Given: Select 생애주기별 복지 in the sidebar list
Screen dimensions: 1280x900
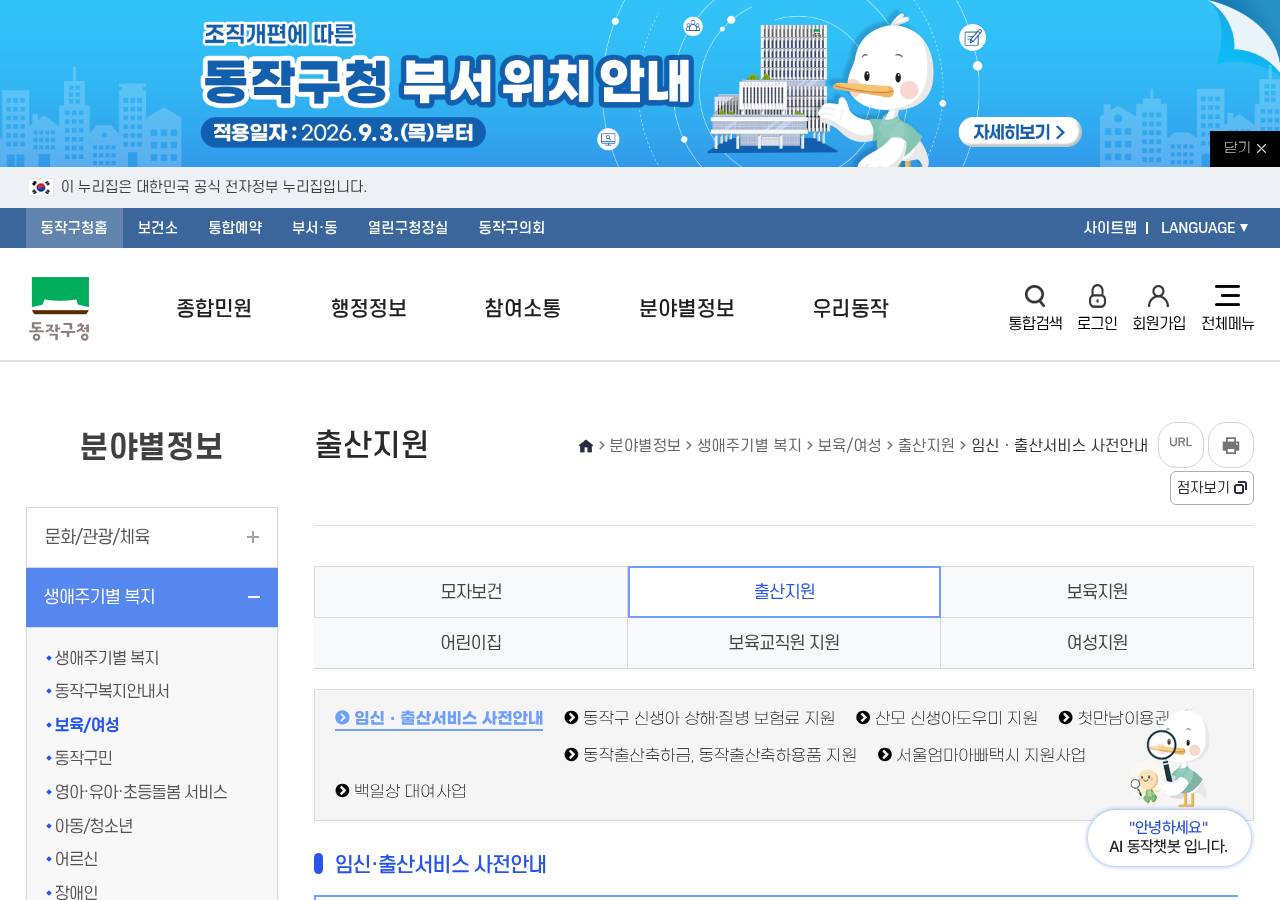Looking at the screenshot, I should [107, 658].
